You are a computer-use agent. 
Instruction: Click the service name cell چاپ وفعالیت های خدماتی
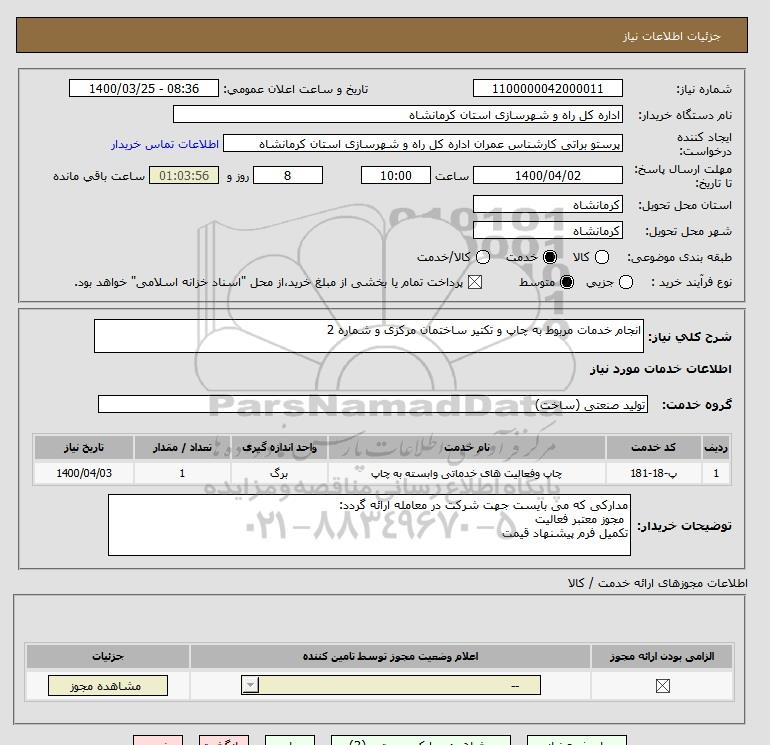(467, 473)
